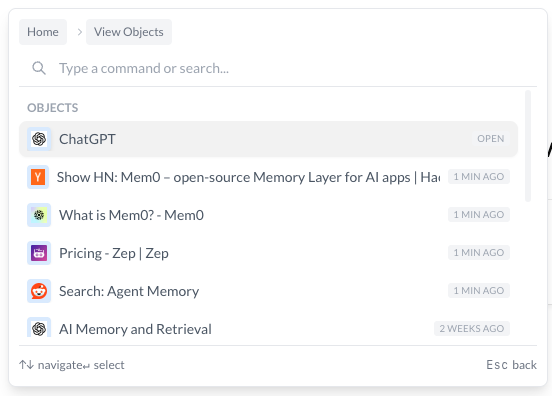Click the Hacker News Y icon

pos(38,177)
